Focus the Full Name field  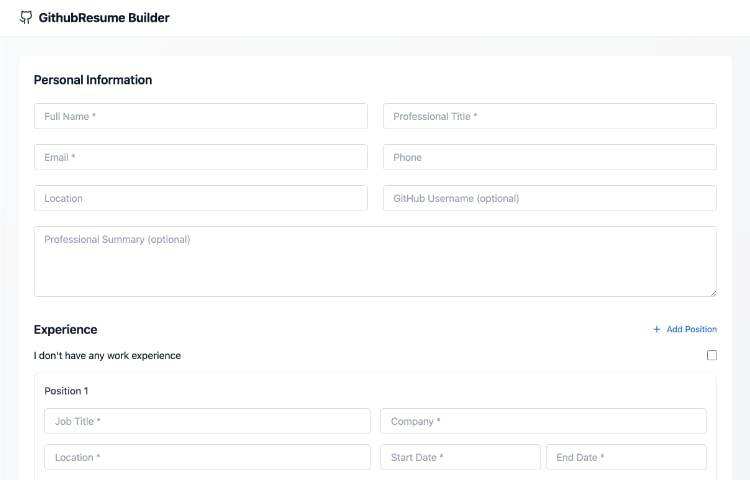click(x=201, y=116)
